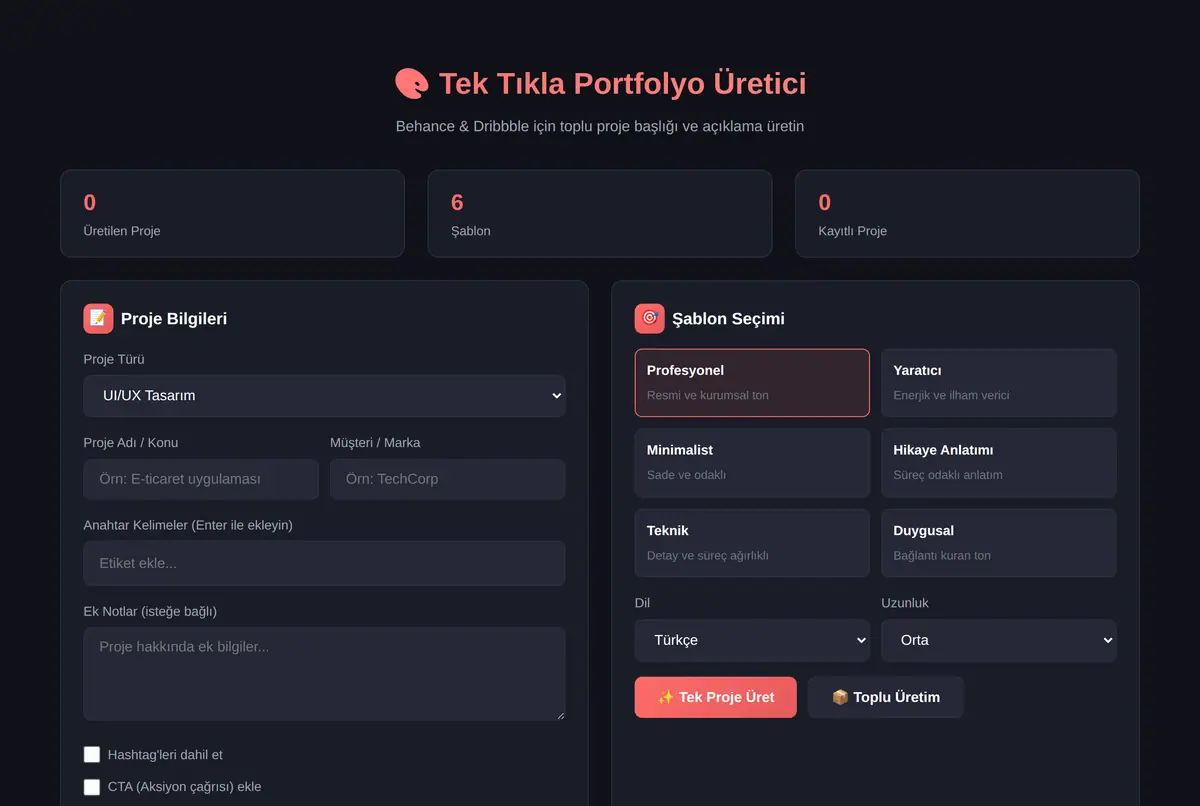The height and width of the screenshot is (806, 1200).
Task: Click the target icon beside Şablon Seçimi
Action: (649, 318)
